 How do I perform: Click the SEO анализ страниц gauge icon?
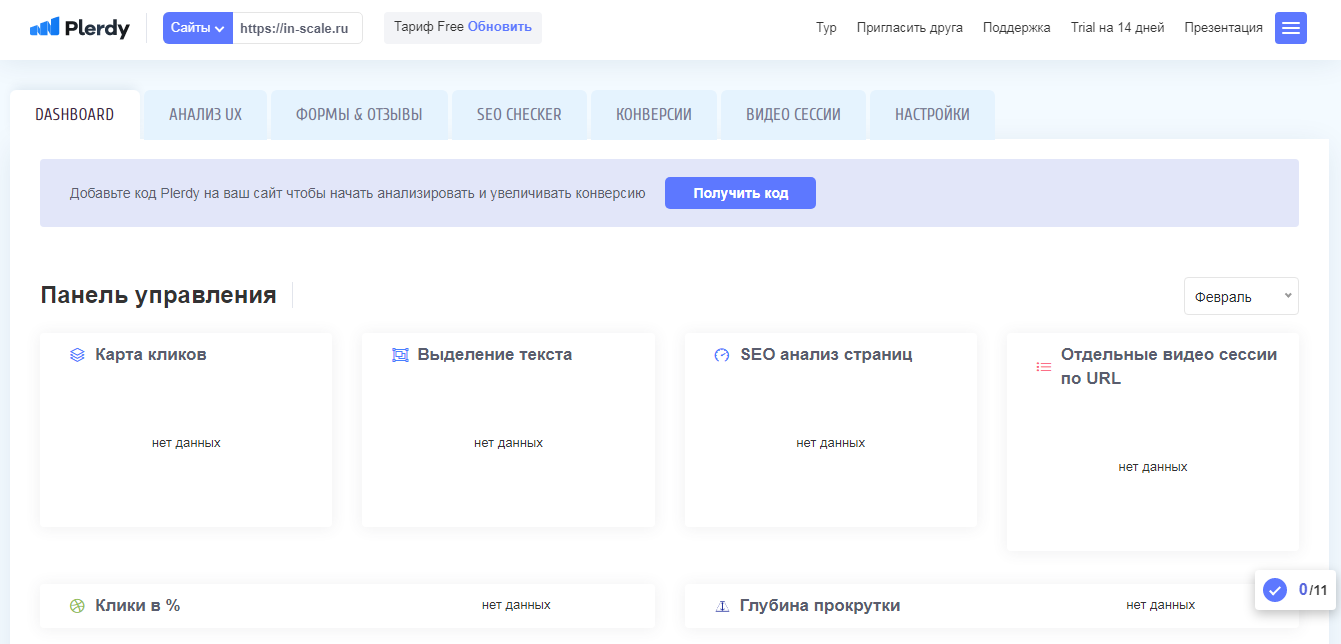[x=722, y=355]
